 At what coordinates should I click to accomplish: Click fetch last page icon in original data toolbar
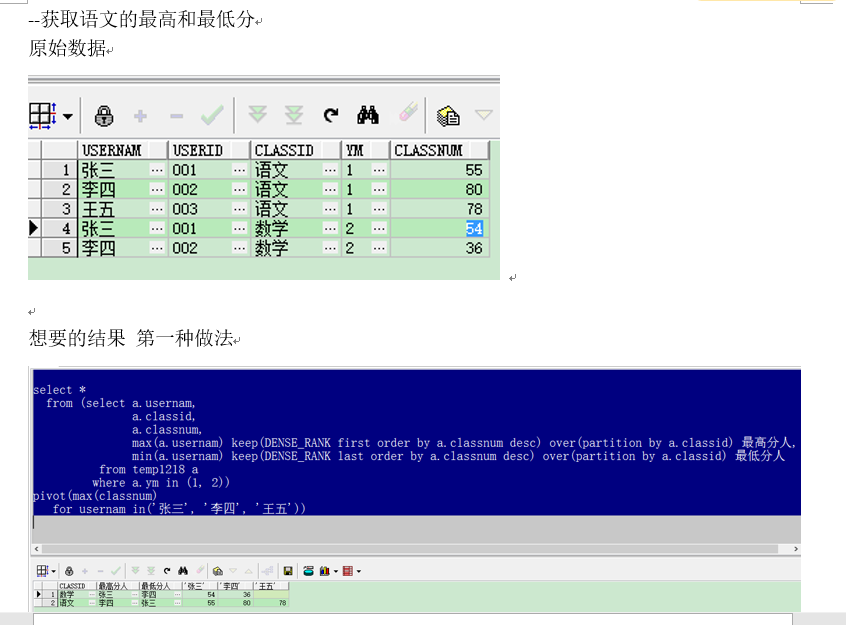294,115
